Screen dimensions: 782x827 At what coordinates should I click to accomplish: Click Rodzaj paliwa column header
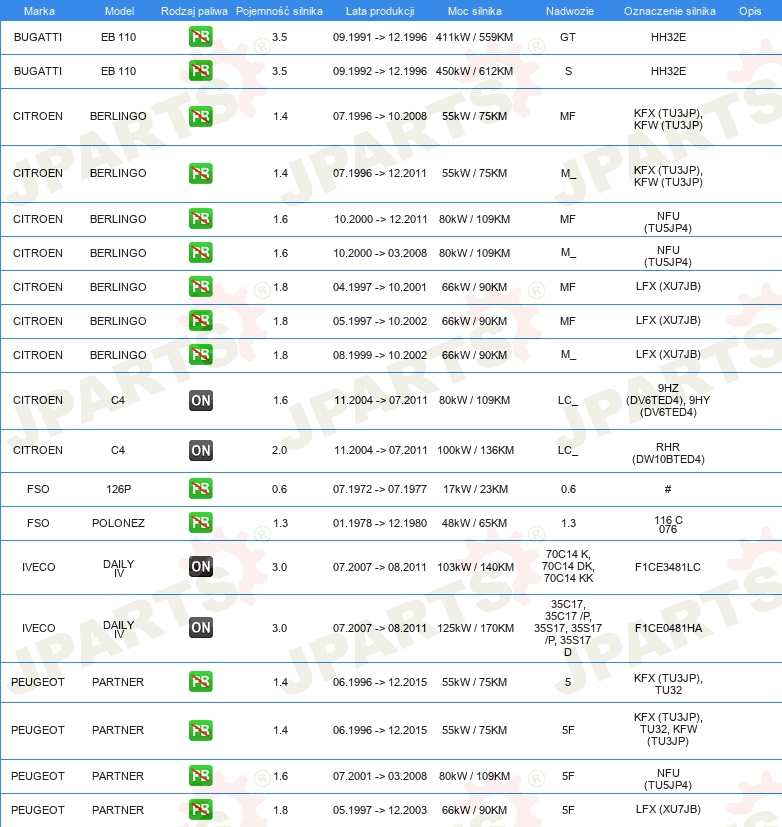194,11
